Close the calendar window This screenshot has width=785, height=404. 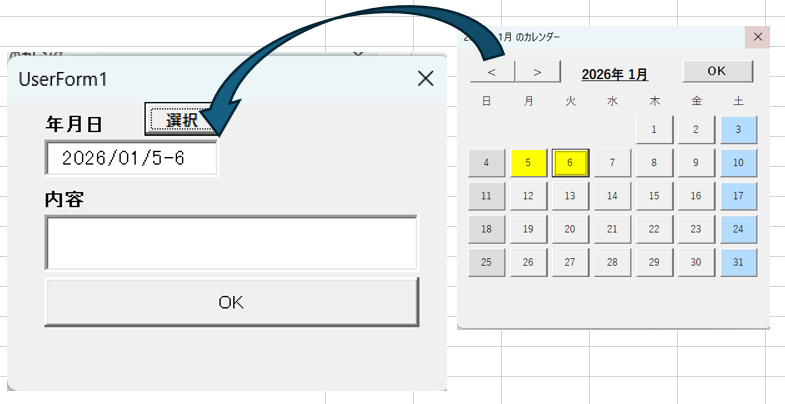(757, 37)
